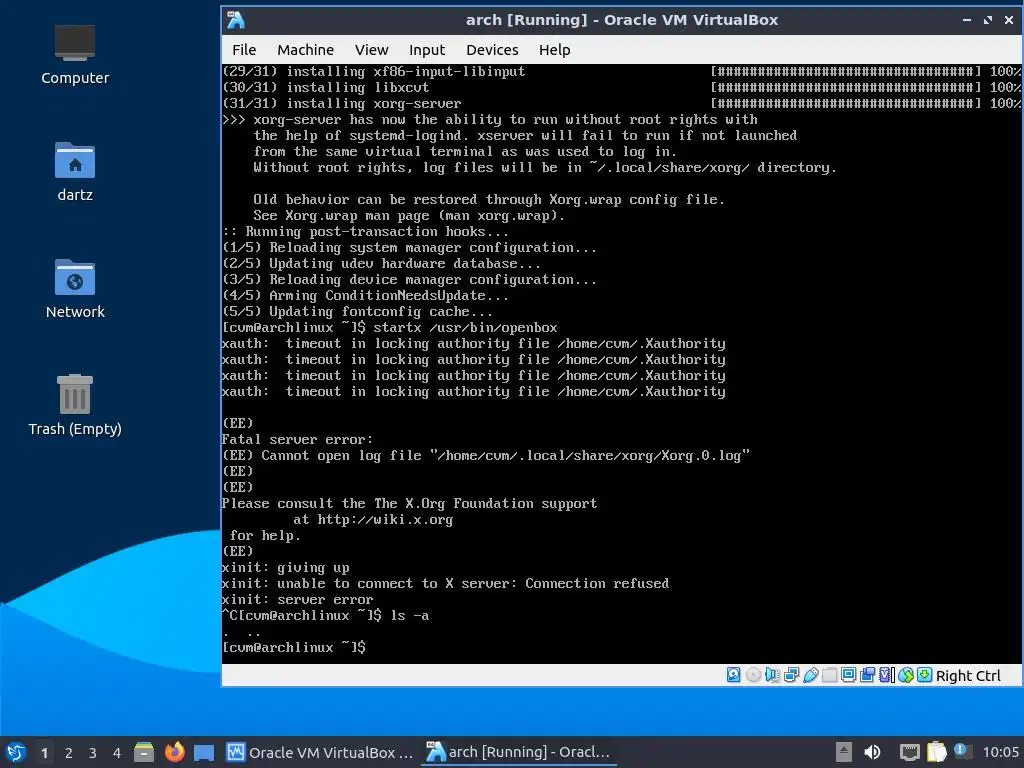
Task: Click the USB devices status icon
Action: click(x=810, y=675)
